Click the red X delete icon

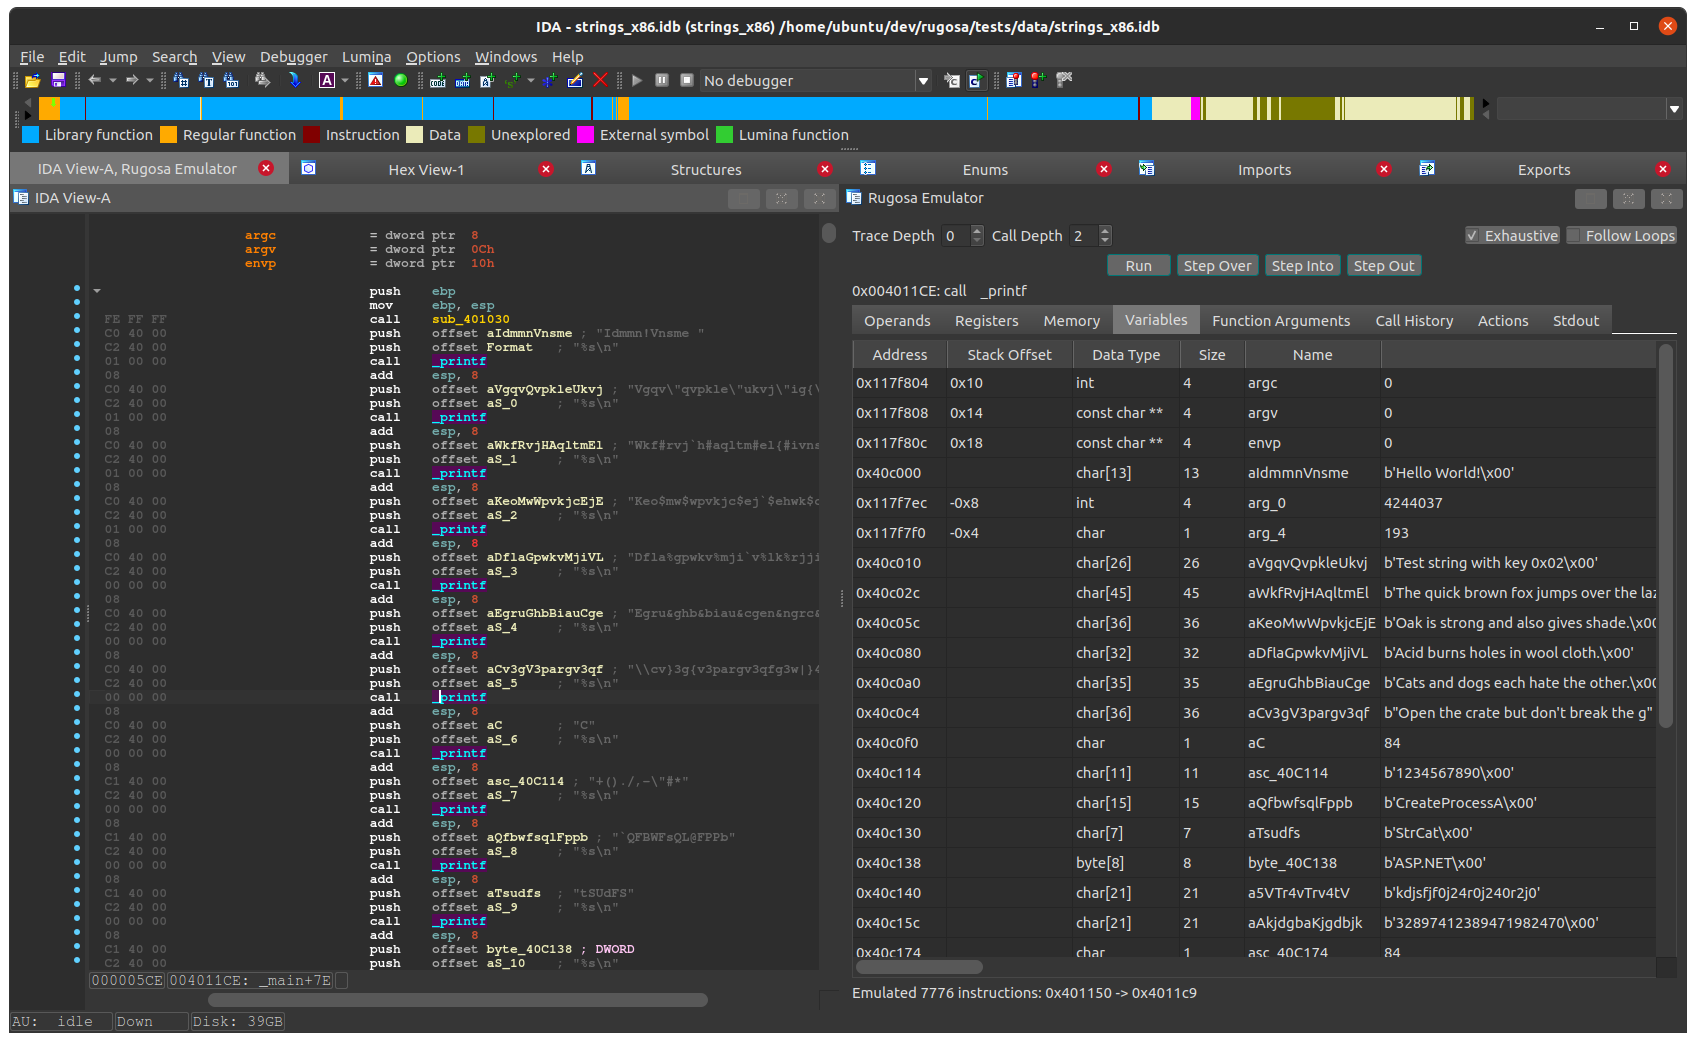[x=600, y=80]
